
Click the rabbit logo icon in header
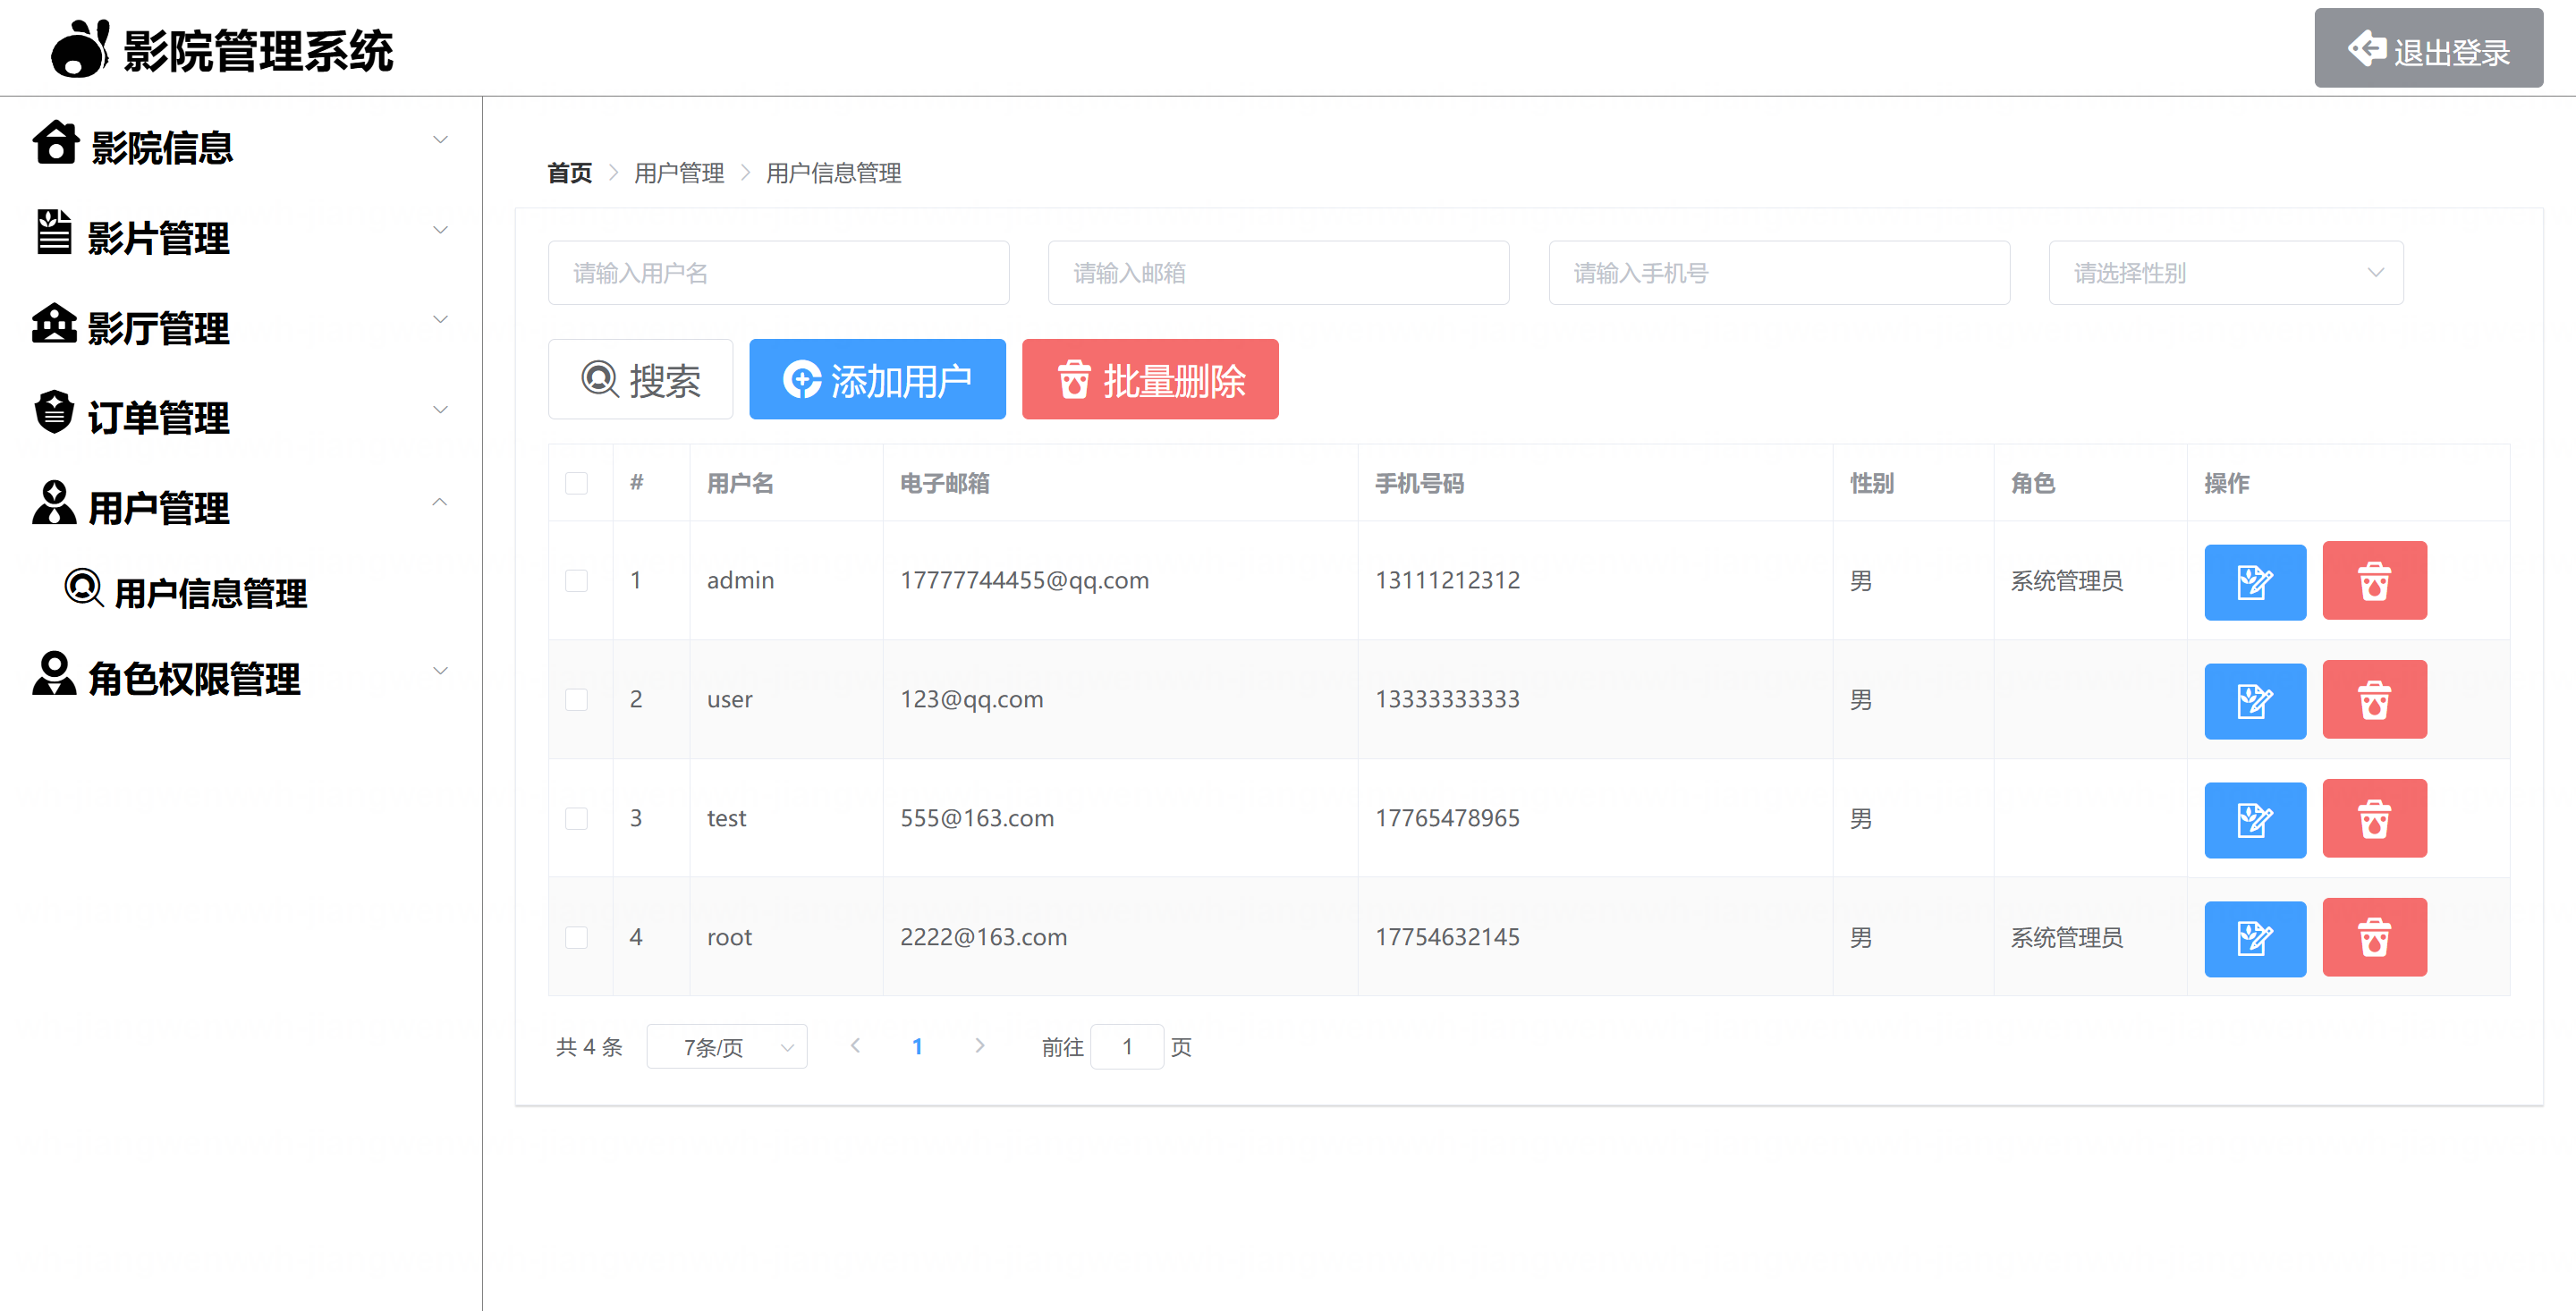tap(80, 50)
